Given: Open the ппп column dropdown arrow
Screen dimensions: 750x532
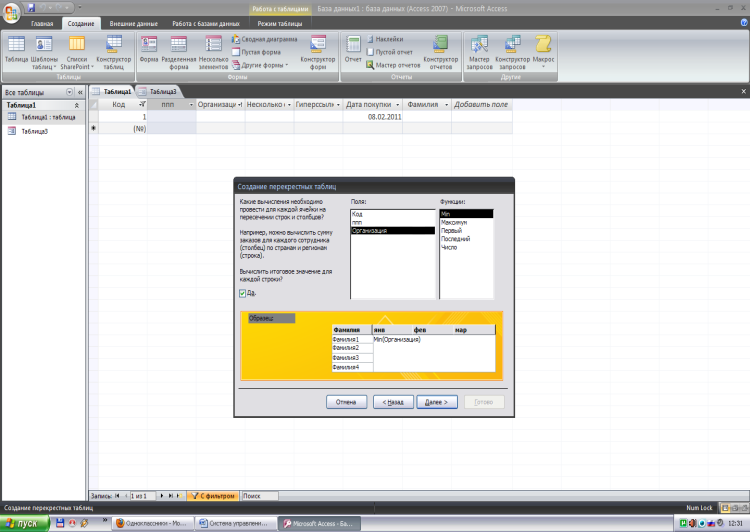Looking at the screenshot, I should (191, 105).
